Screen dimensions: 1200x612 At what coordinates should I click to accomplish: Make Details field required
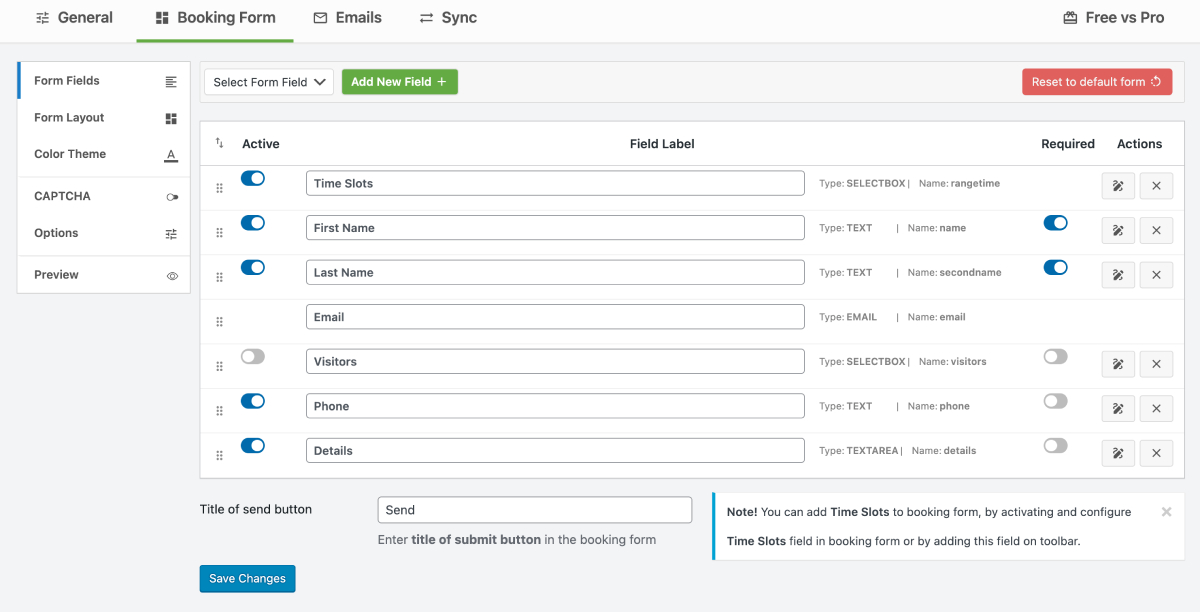pyautogui.click(x=1055, y=445)
